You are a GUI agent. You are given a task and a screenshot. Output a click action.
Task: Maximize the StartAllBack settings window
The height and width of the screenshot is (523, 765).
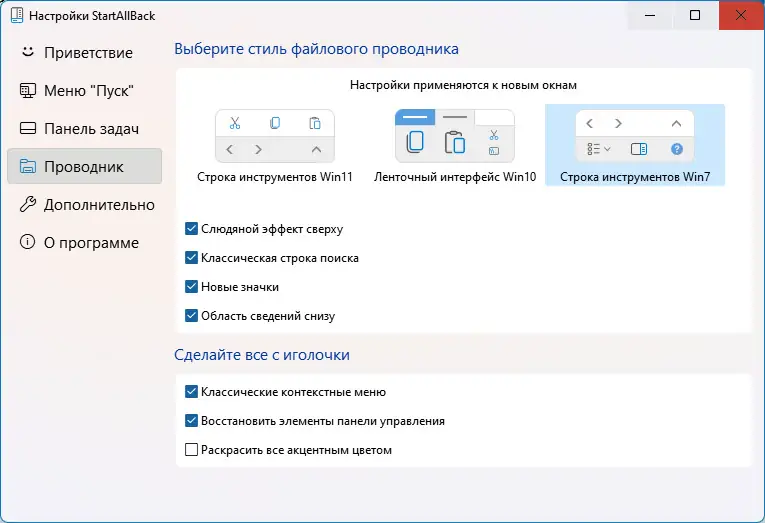pyautogui.click(x=695, y=15)
